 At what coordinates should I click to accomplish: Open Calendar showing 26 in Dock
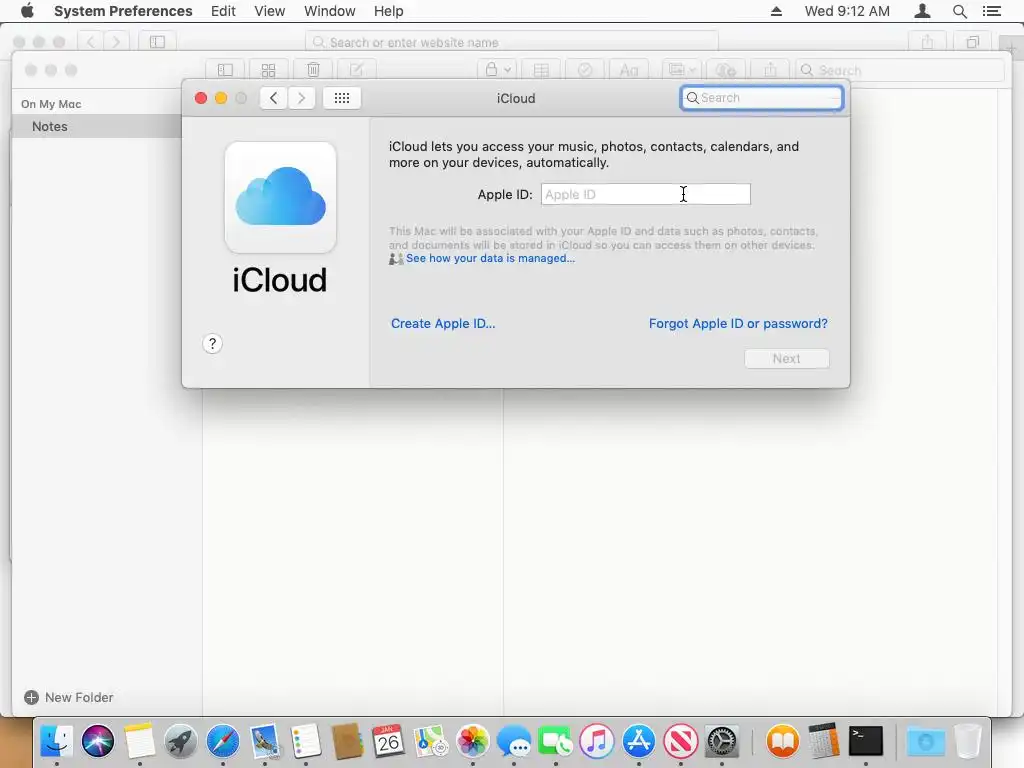(389, 741)
